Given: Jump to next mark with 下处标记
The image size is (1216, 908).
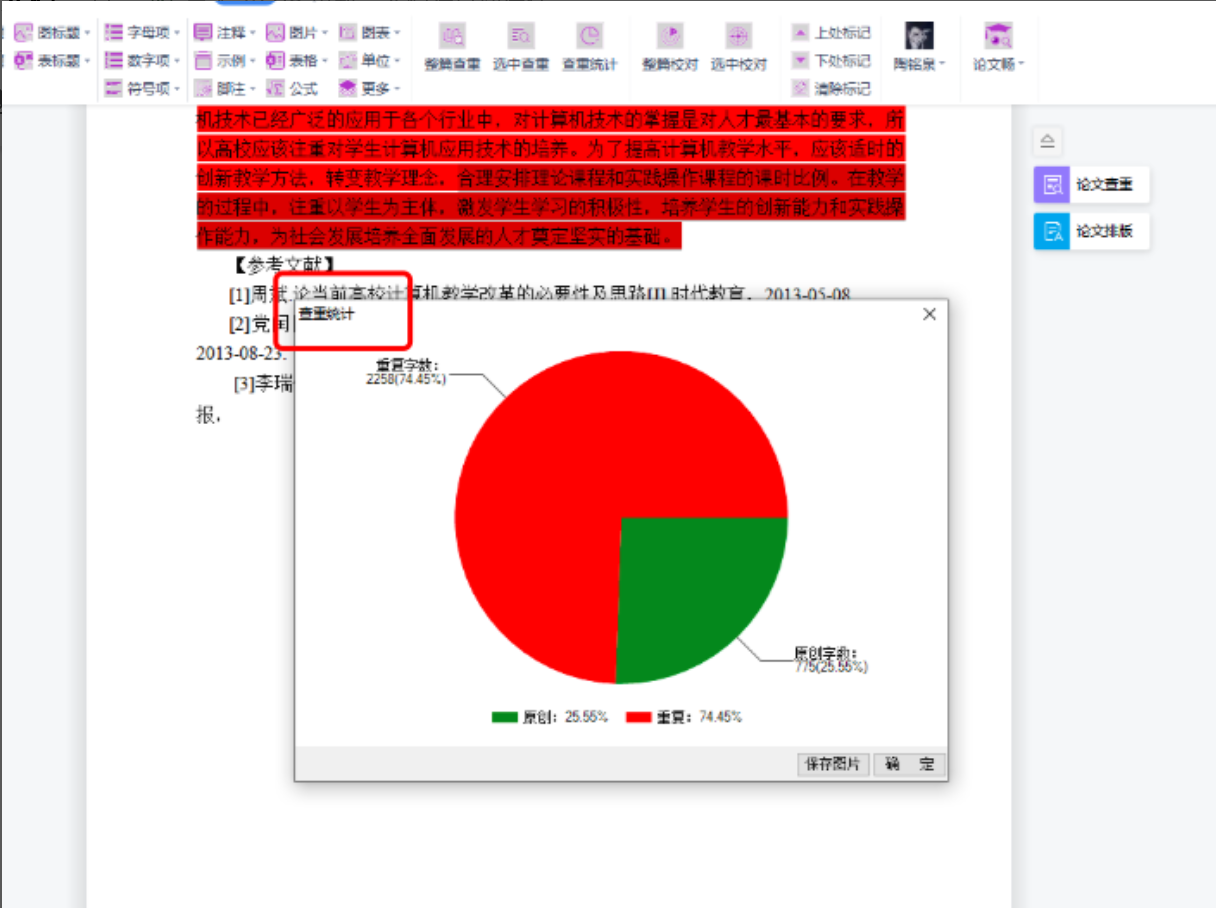Looking at the screenshot, I should click(x=831, y=61).
